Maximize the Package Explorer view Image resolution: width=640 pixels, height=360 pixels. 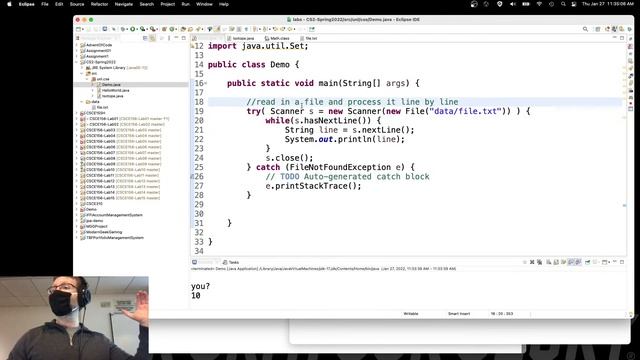pos(184,38)
